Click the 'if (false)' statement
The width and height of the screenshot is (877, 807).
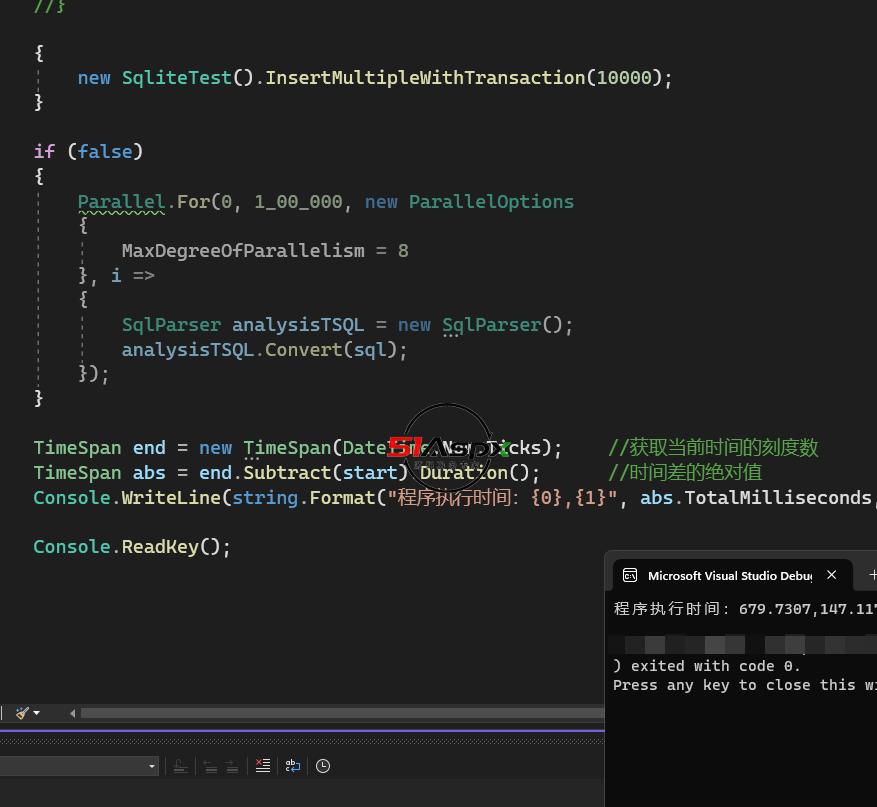pyautogui.click(x=88, y=152)
